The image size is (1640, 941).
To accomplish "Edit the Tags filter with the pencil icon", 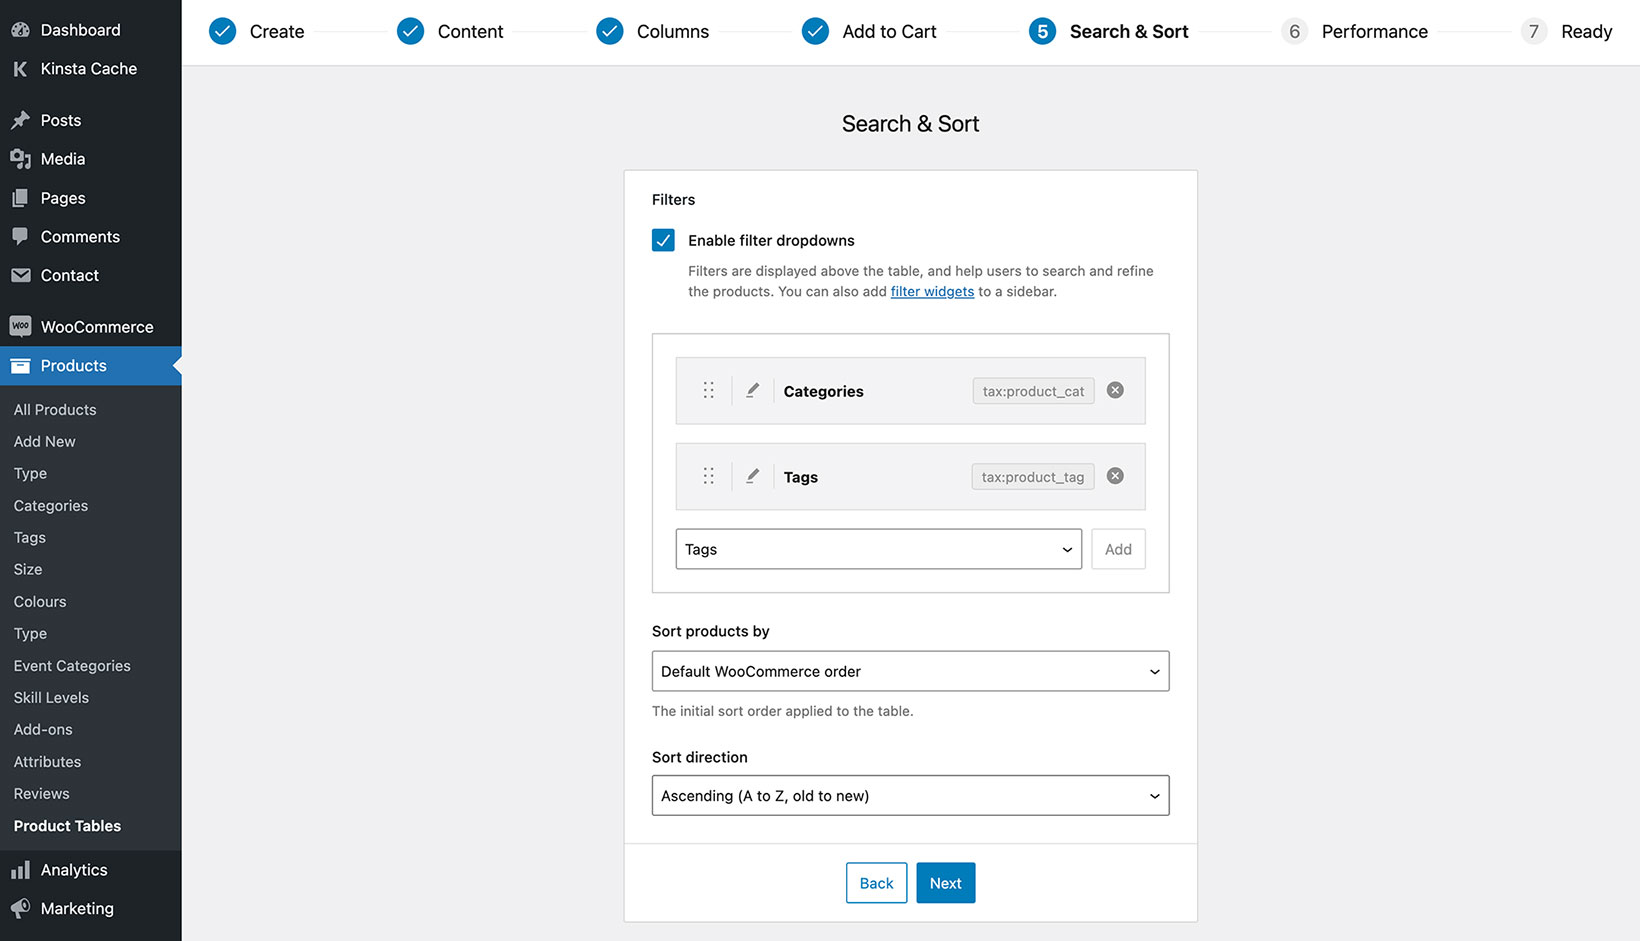I will click(x=753, y=476).
